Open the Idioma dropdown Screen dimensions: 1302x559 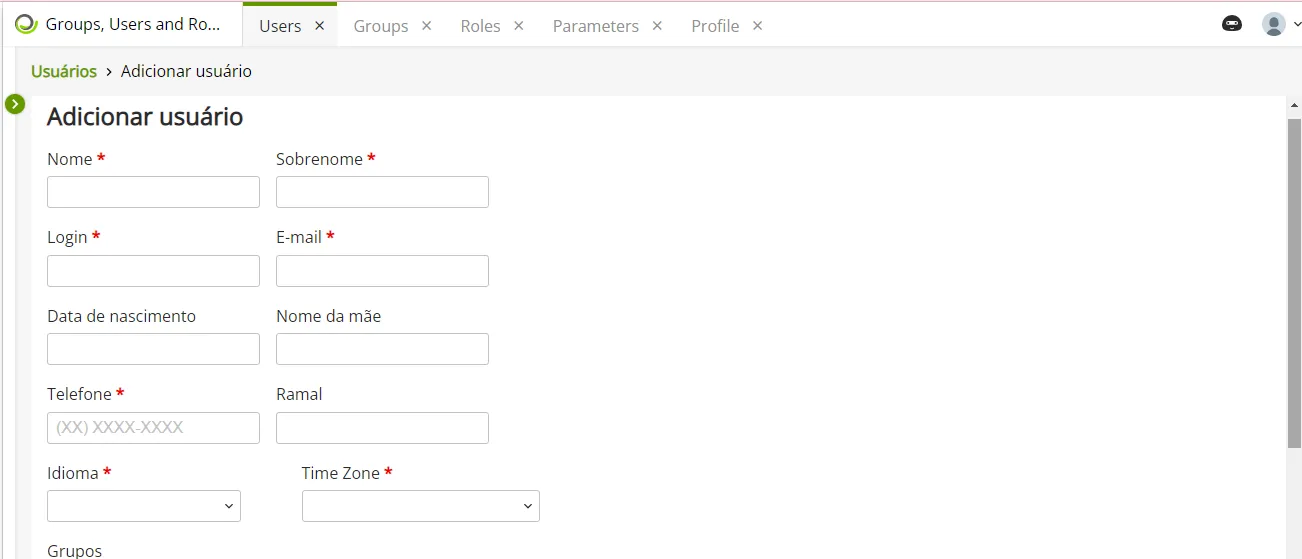pyautogui.click(x=144, y=506)
